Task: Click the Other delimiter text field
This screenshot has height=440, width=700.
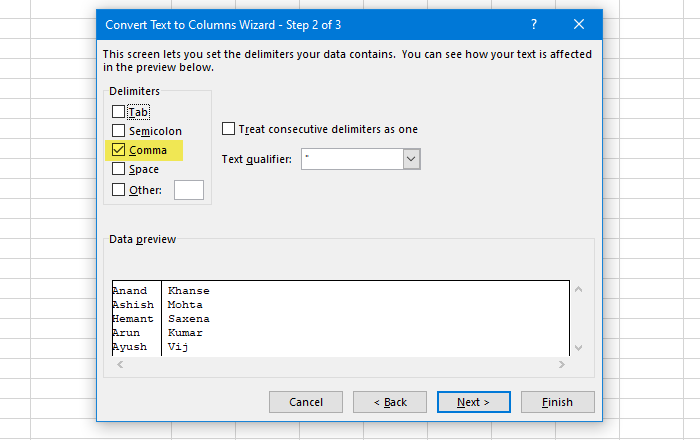Action: point(189,190)
